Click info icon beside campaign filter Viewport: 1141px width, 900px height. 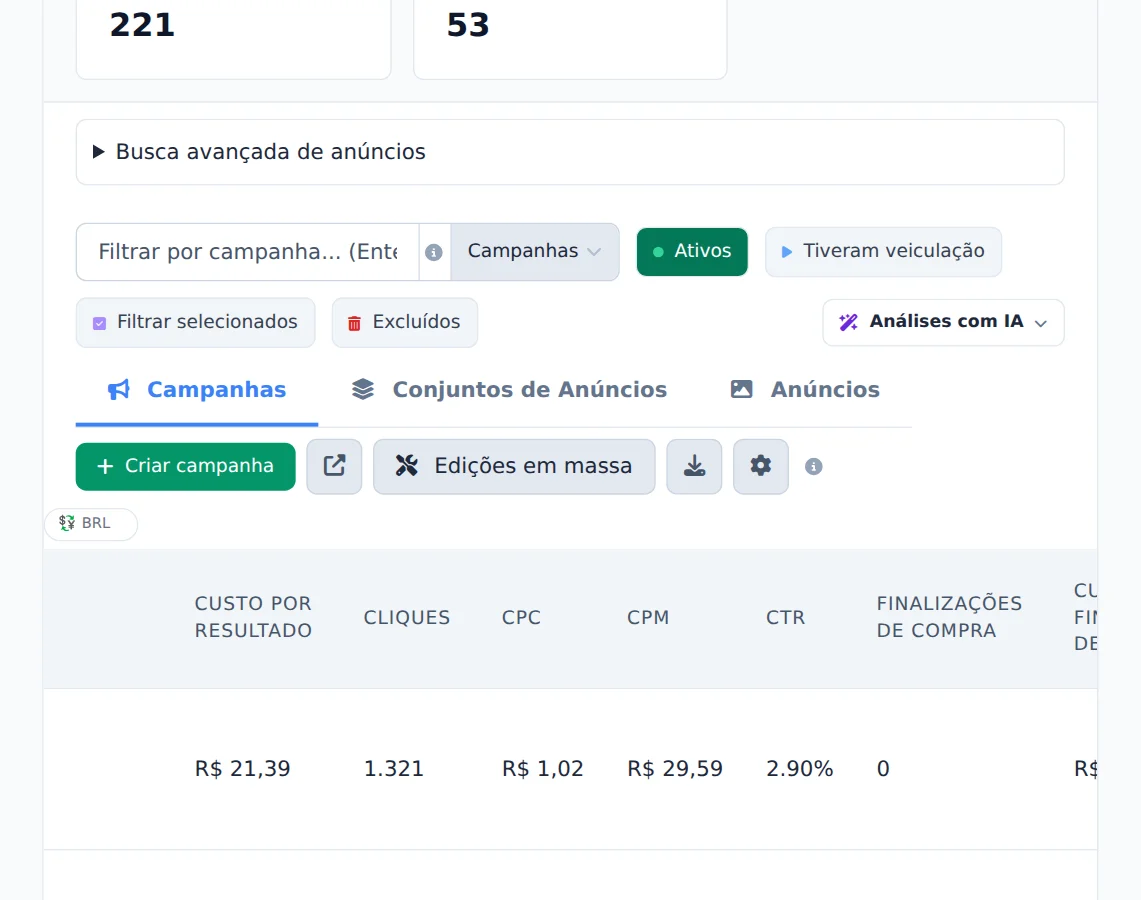(x=434, y=252)
